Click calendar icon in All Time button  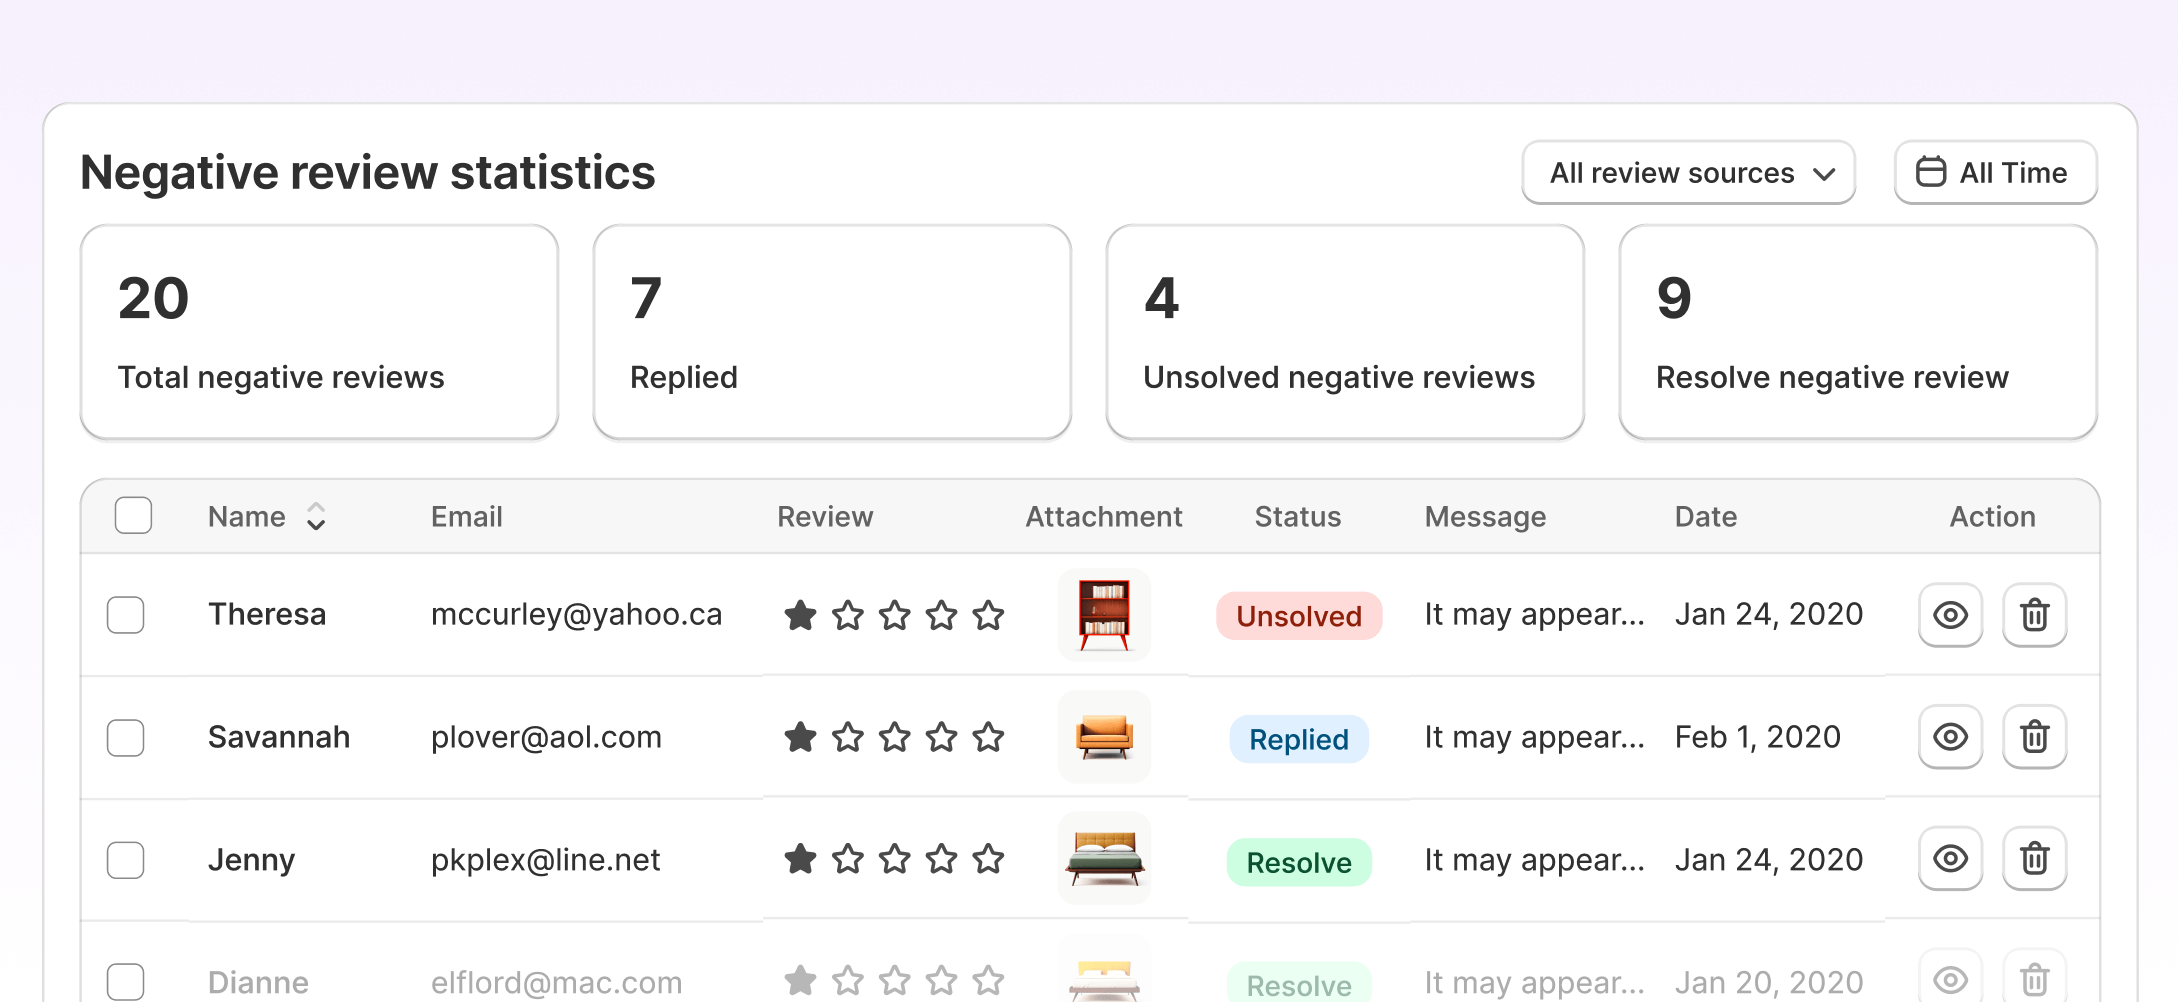(x=1930, y=172)
